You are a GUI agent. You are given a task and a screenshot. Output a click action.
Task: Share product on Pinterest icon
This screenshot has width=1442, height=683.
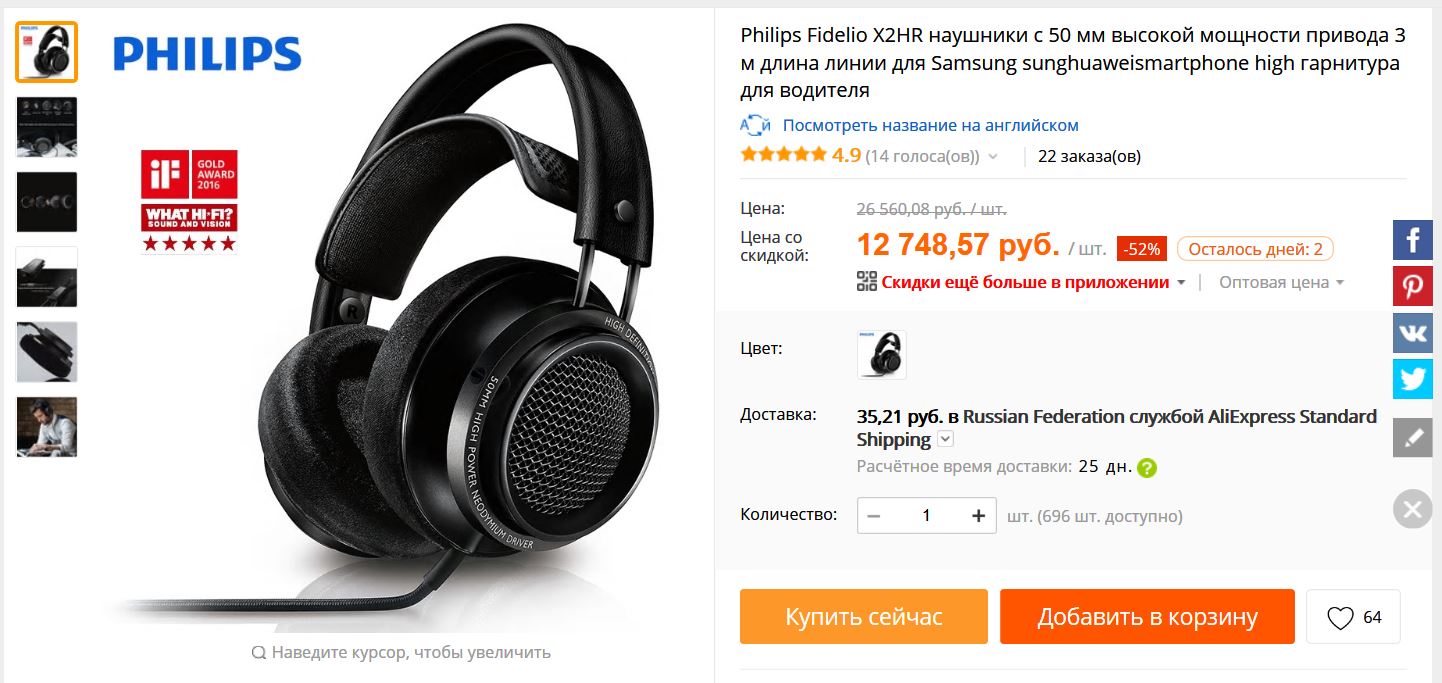click(1413, 286)
